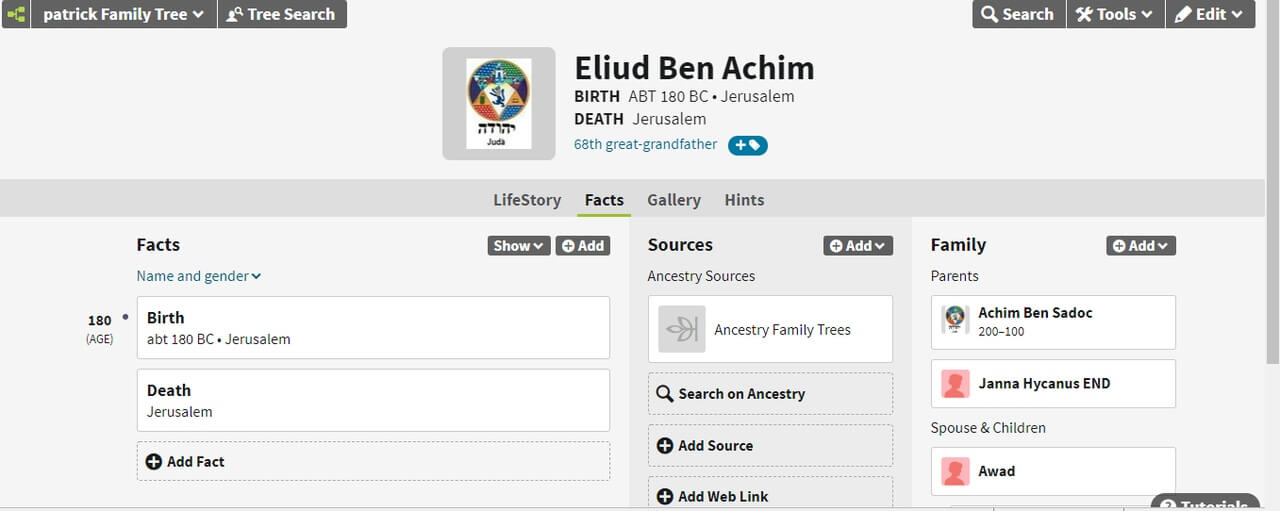Switch to the Gallery tab
Screen dimensions: 1280x511
(673, 200)
